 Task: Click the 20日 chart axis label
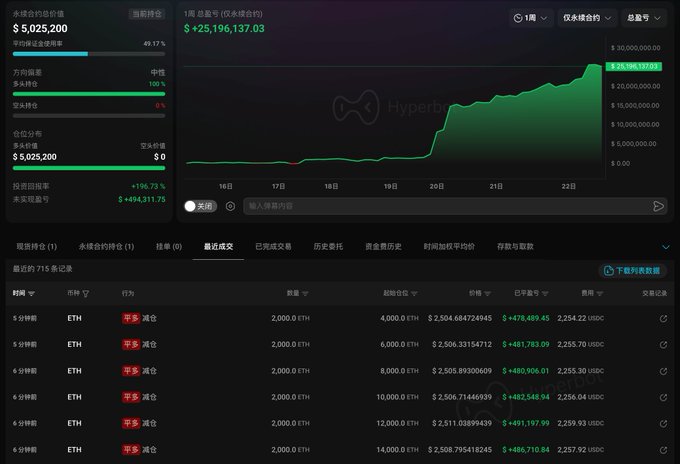[x=437, y=186]
